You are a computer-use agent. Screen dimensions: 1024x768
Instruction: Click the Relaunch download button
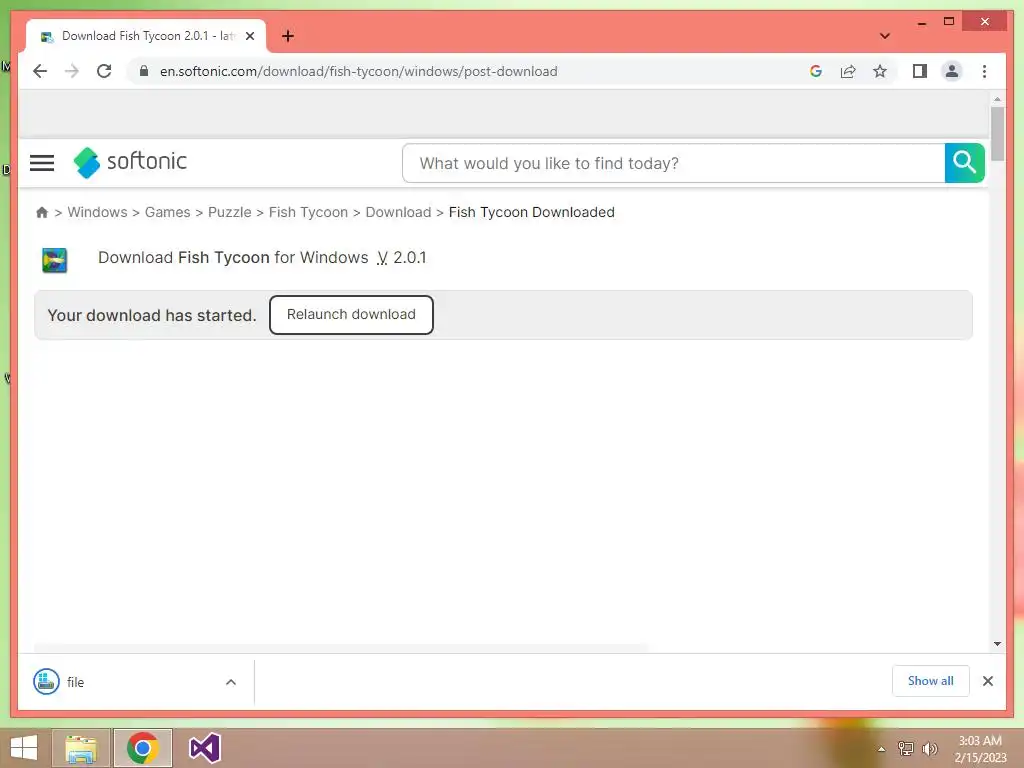(351, 315)
